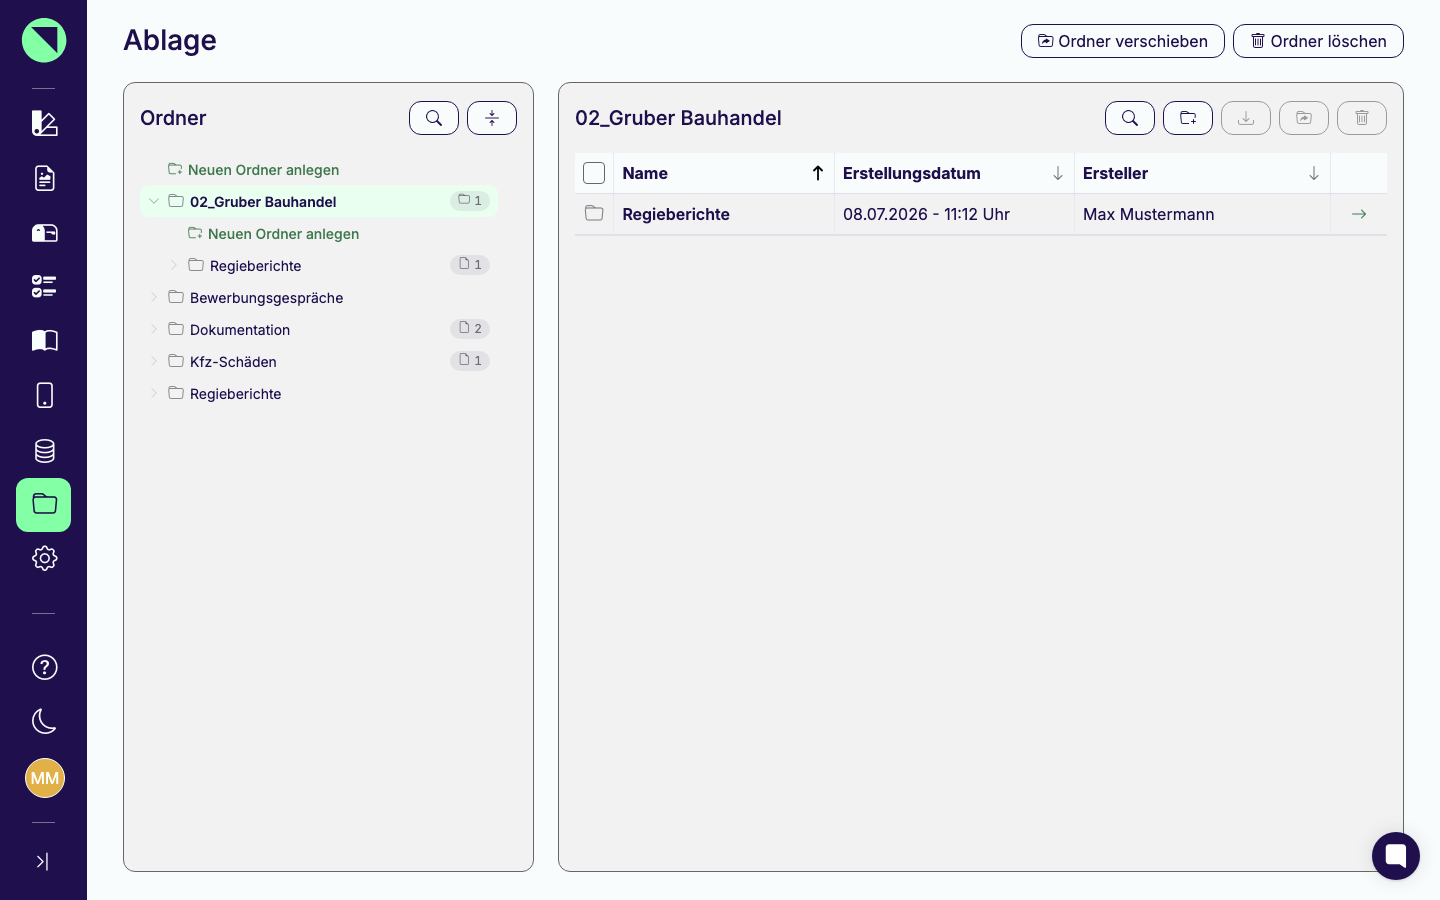The image size is (1440, 900).
Task: Open the MM user avatar
Action: (x=44, y=778)
